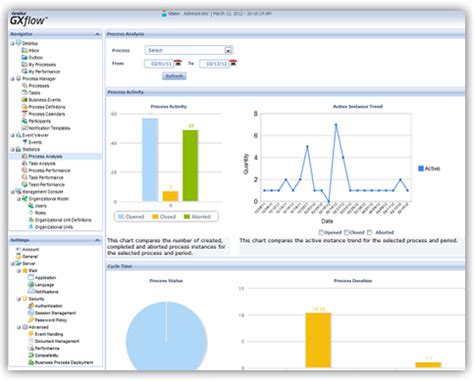Open the Account settings item

[x=31, y=249]
